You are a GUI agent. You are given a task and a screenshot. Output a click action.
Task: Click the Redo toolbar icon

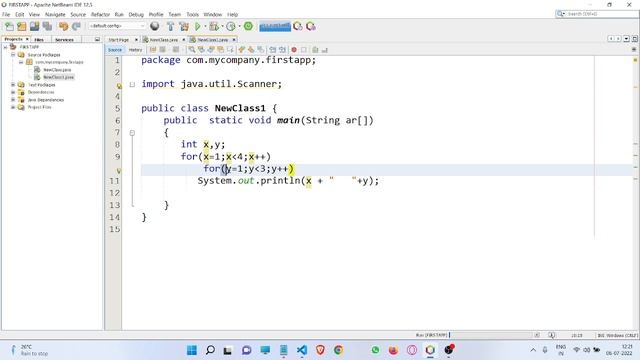(x=76, y=27)
